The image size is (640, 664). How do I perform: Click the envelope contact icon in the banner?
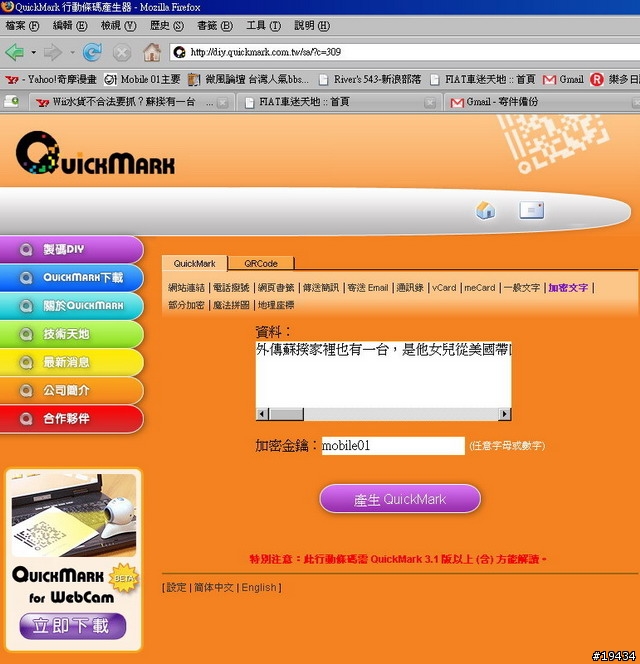[532, 210]
